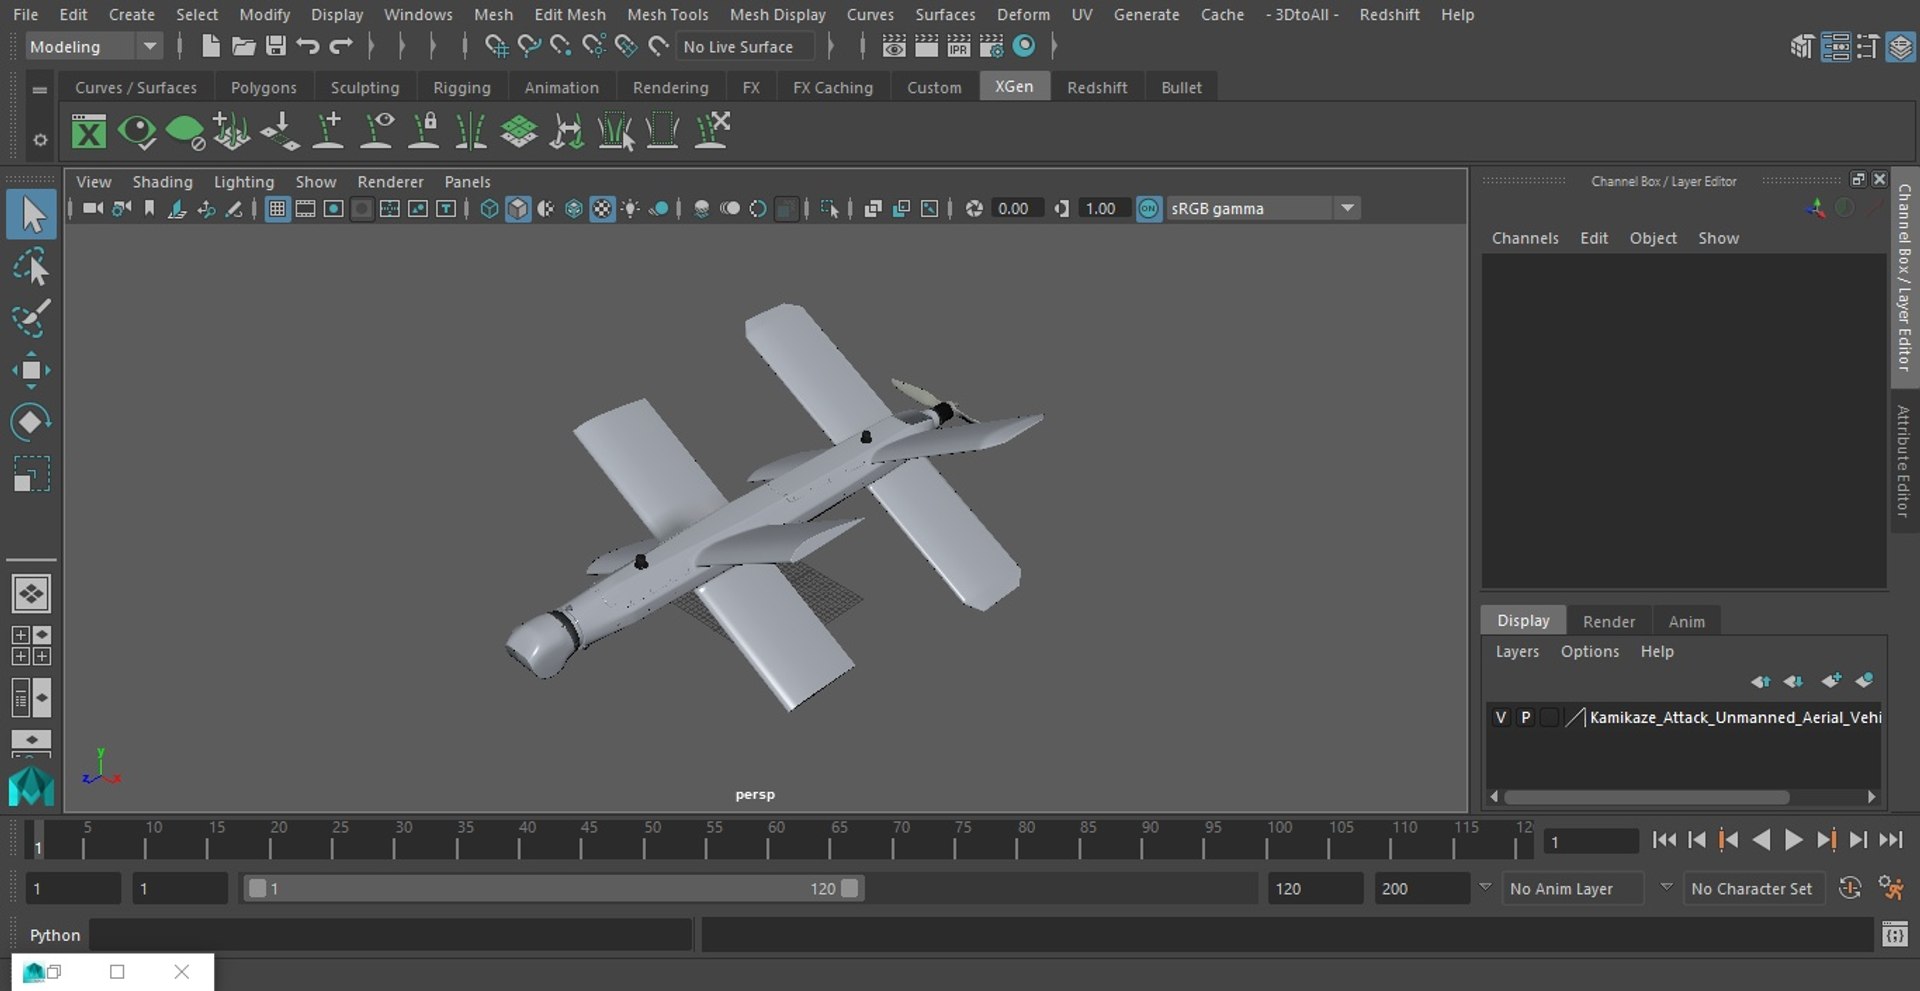Click the XGen preview eye icon
The height and width of the screenshot is (991, 1920).
137,131
